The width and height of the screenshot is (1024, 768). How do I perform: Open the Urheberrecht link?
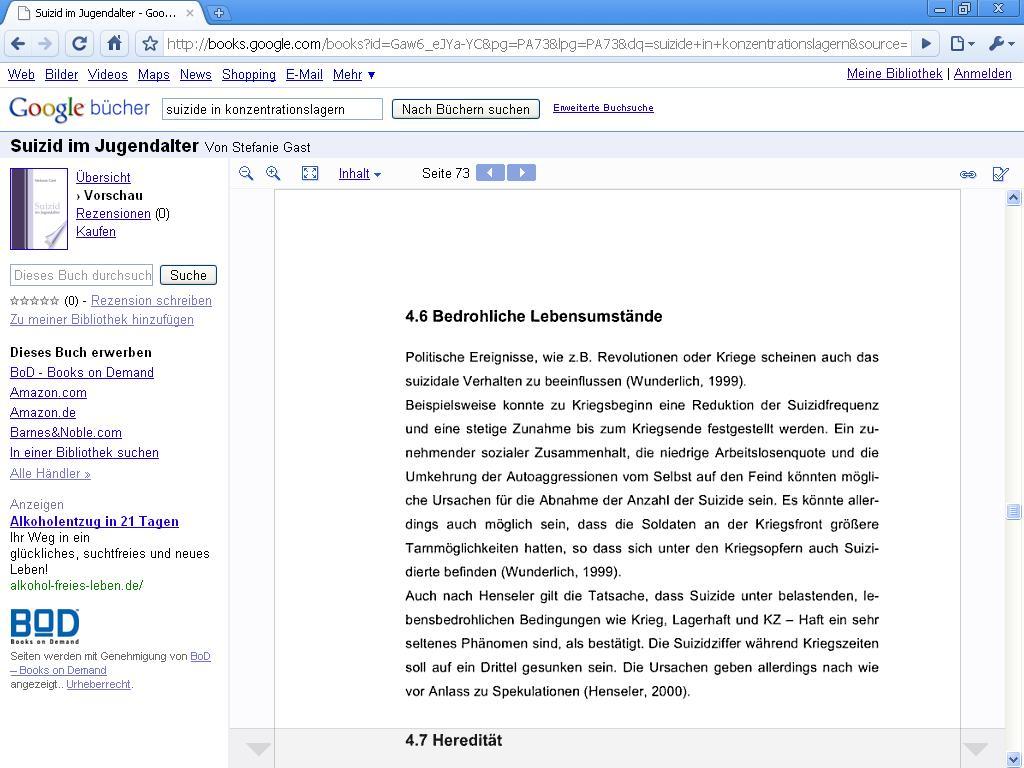pyautogui.click(x=99, y=684)
